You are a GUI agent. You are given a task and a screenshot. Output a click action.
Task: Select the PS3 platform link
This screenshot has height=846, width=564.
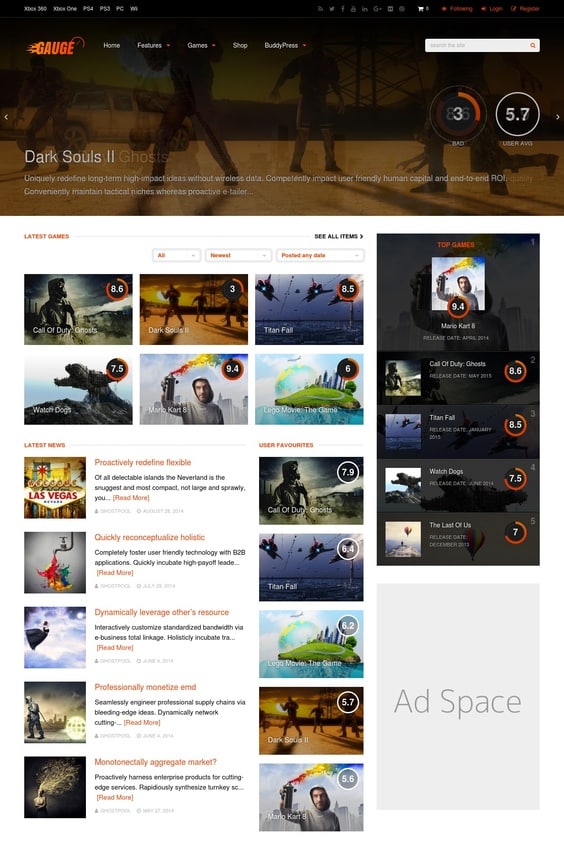pyautogui.click(x=105, y=9)
